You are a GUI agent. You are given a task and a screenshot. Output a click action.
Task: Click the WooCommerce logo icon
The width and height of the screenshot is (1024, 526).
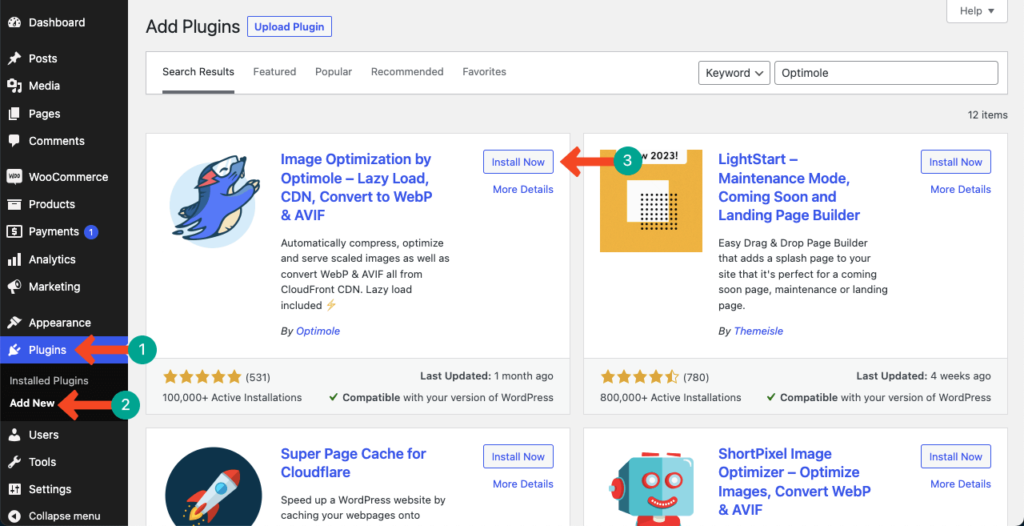coord(14,177)
